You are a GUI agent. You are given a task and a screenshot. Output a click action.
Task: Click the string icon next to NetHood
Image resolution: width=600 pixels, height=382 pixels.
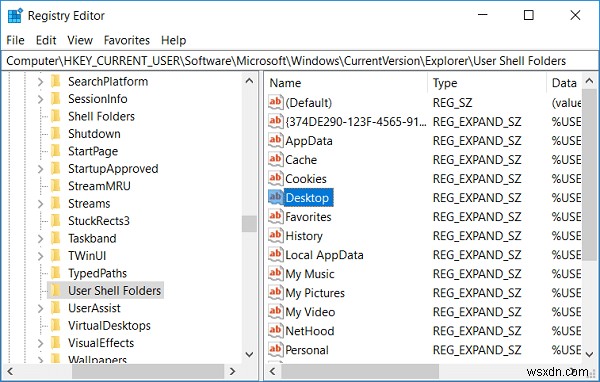point(276,330)
